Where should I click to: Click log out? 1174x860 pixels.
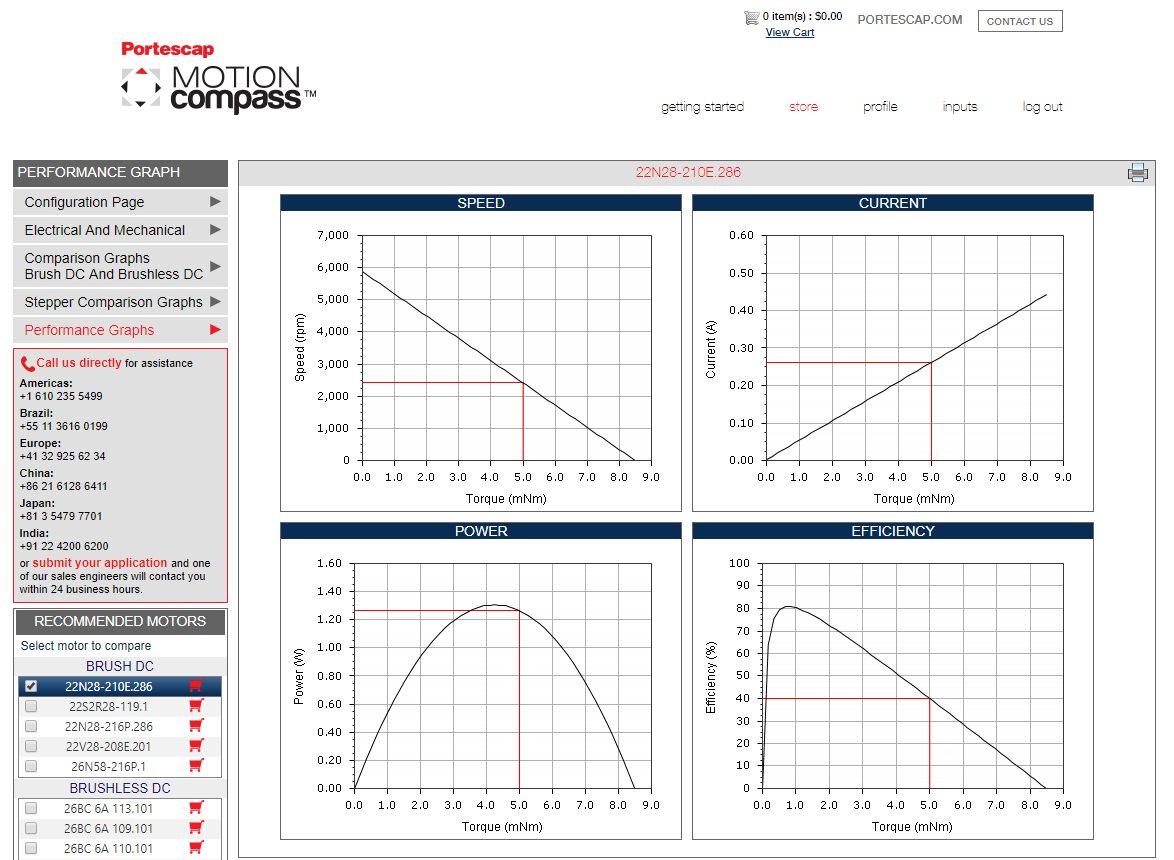point(1042,107)
